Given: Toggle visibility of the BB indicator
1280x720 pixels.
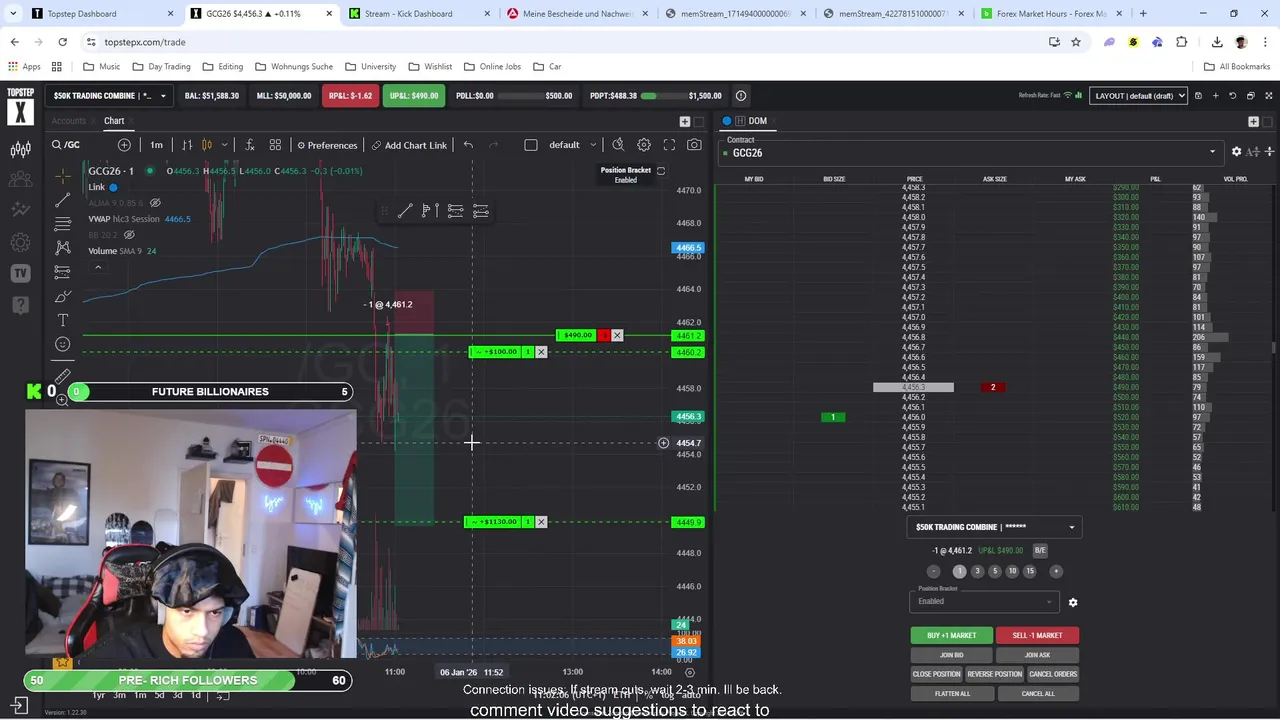Looking at the screenshot, I should pyautogui.click(x=129, y=235).
